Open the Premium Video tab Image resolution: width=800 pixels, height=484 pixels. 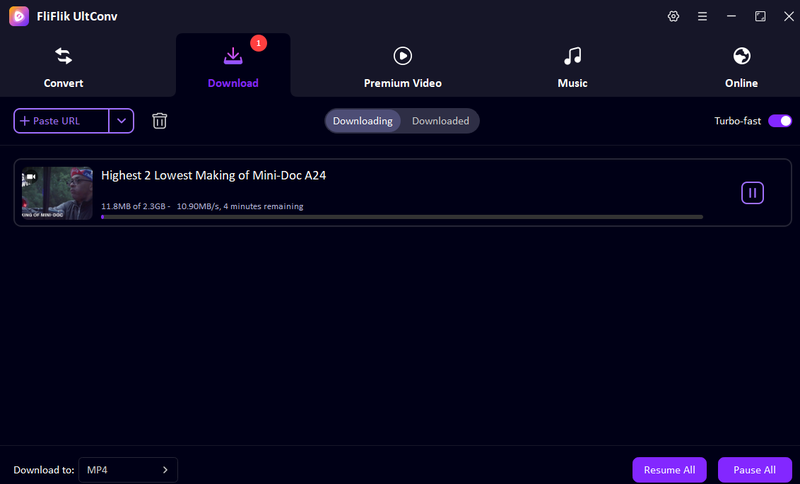tap(403, 66)
